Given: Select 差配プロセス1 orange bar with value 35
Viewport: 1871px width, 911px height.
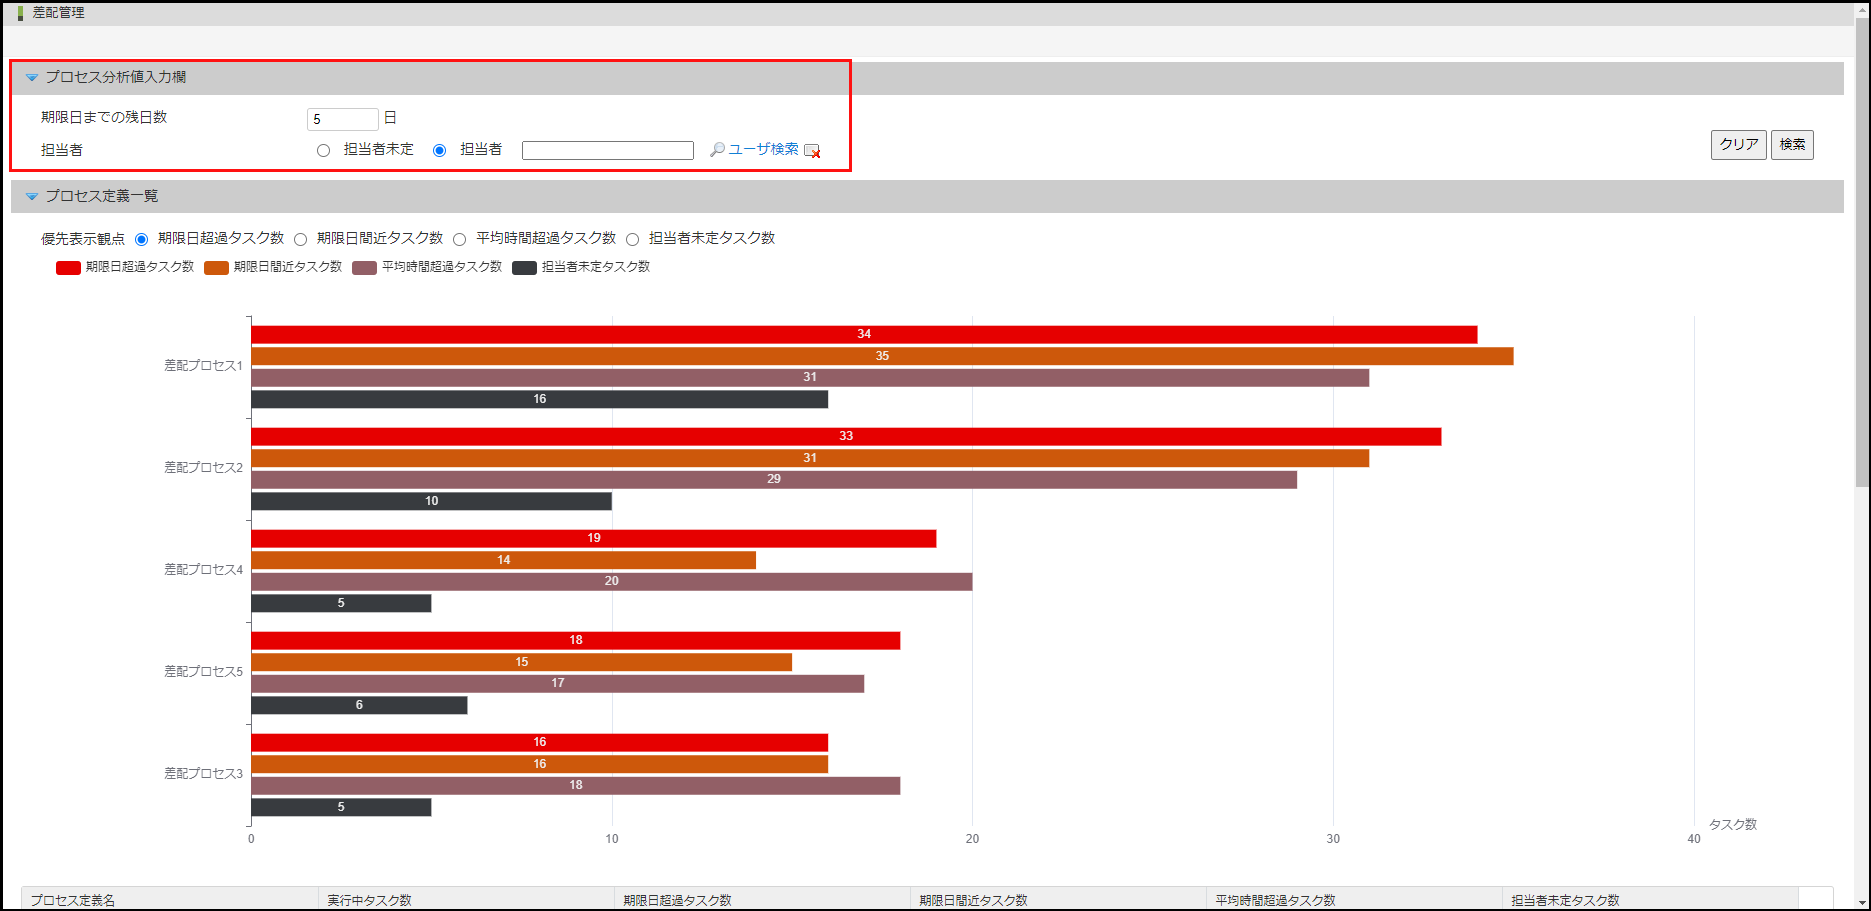Looking at the screenshot, I should (x=882, y=356).
